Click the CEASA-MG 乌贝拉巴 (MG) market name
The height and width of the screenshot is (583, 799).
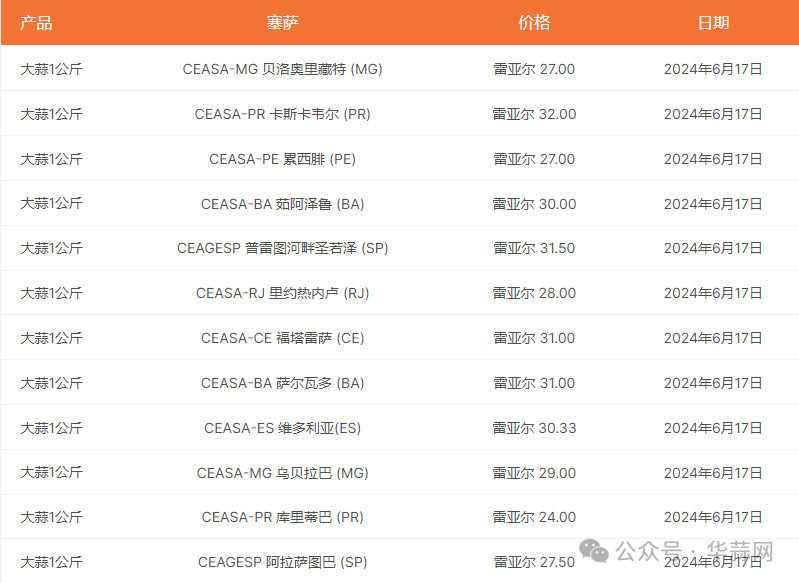point(282,473)
